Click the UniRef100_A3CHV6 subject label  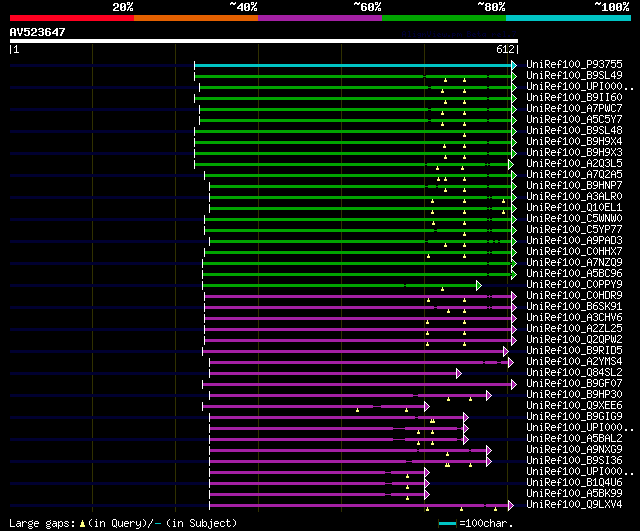click(x=574, y=318)
